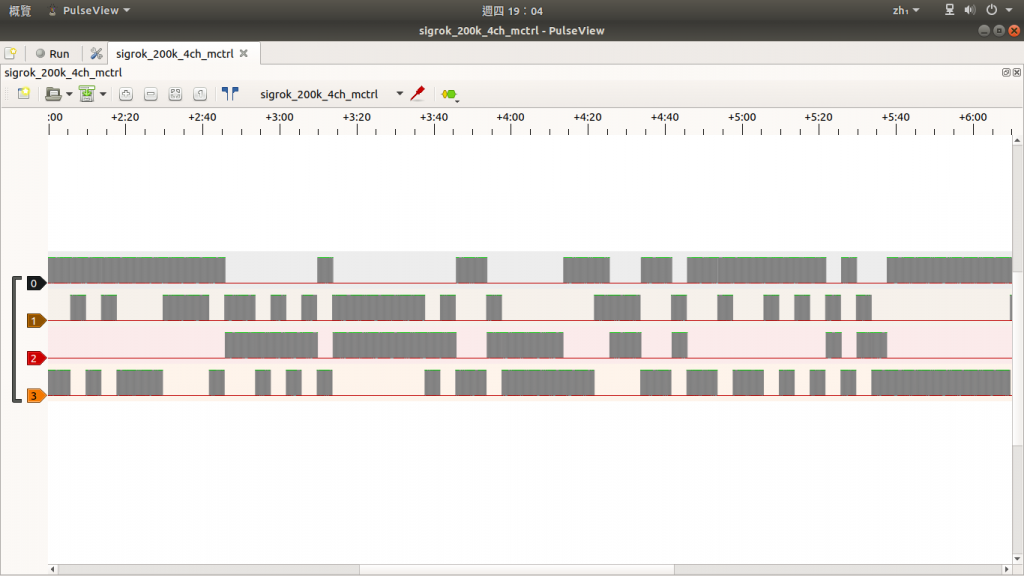Click the network status icon

950,10
